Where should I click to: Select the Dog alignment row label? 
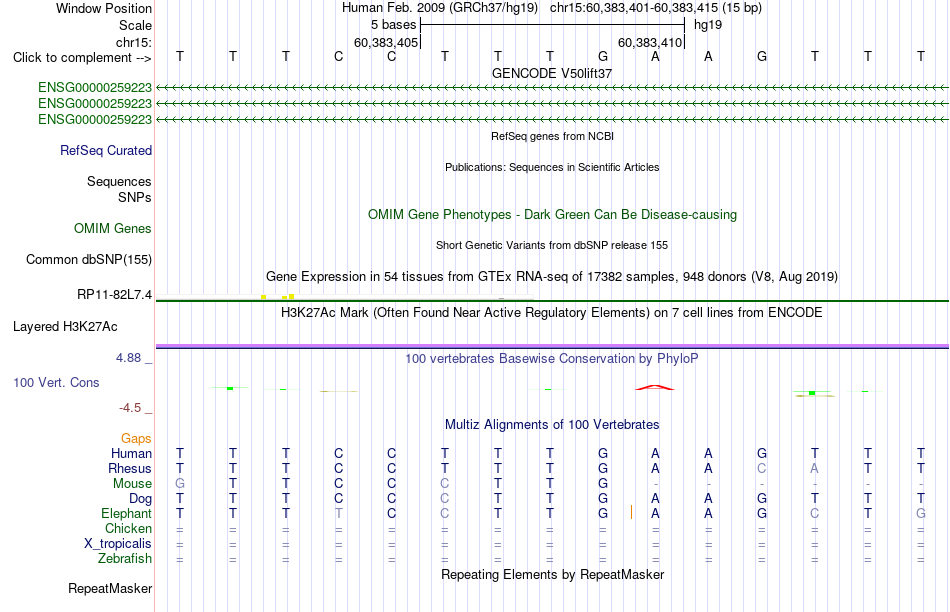point(141,499)
